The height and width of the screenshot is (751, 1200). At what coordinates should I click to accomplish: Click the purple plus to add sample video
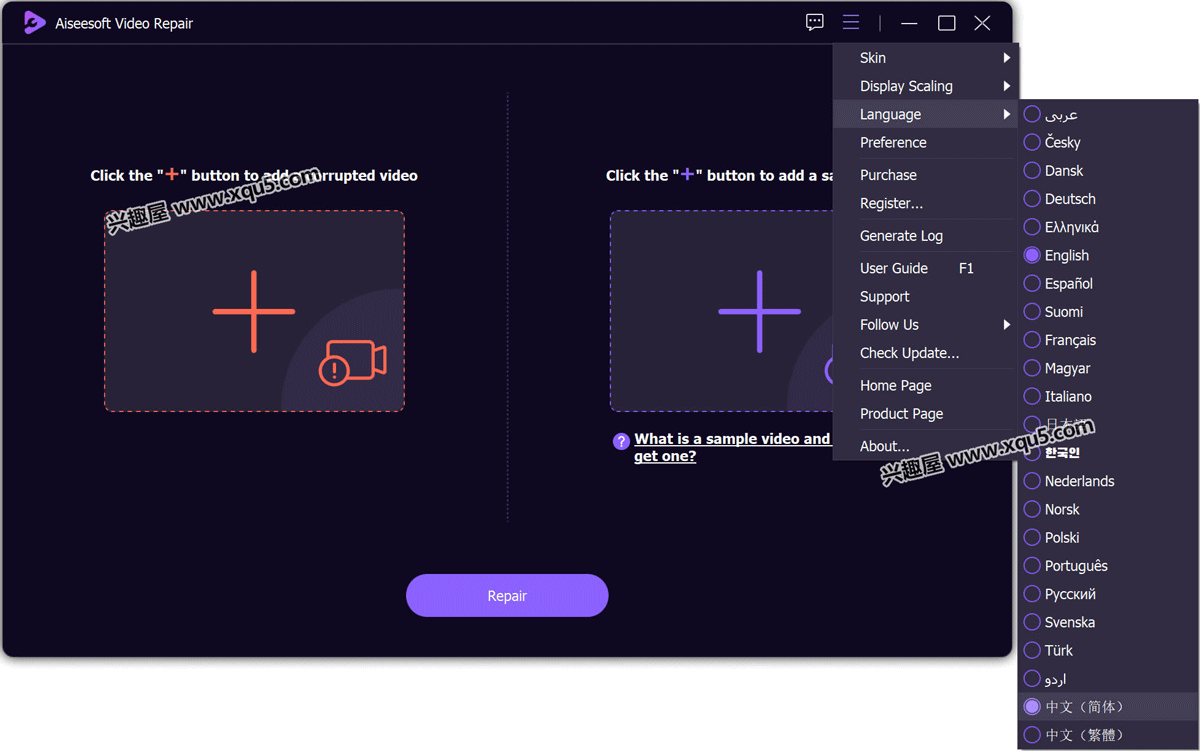760,311
